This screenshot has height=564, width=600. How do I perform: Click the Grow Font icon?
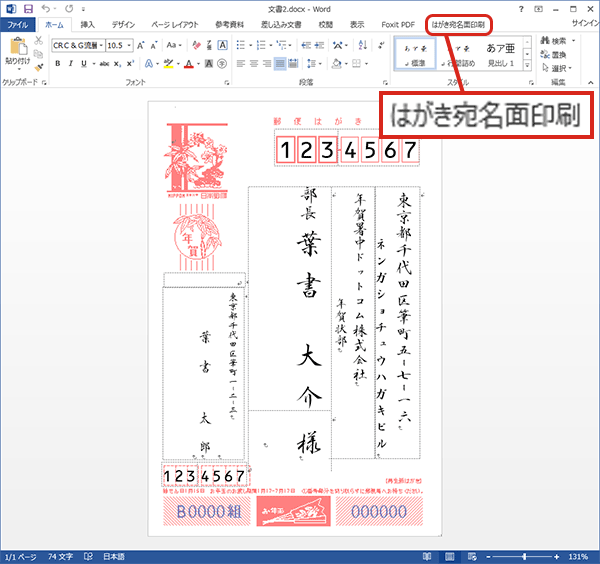[140, 46]
